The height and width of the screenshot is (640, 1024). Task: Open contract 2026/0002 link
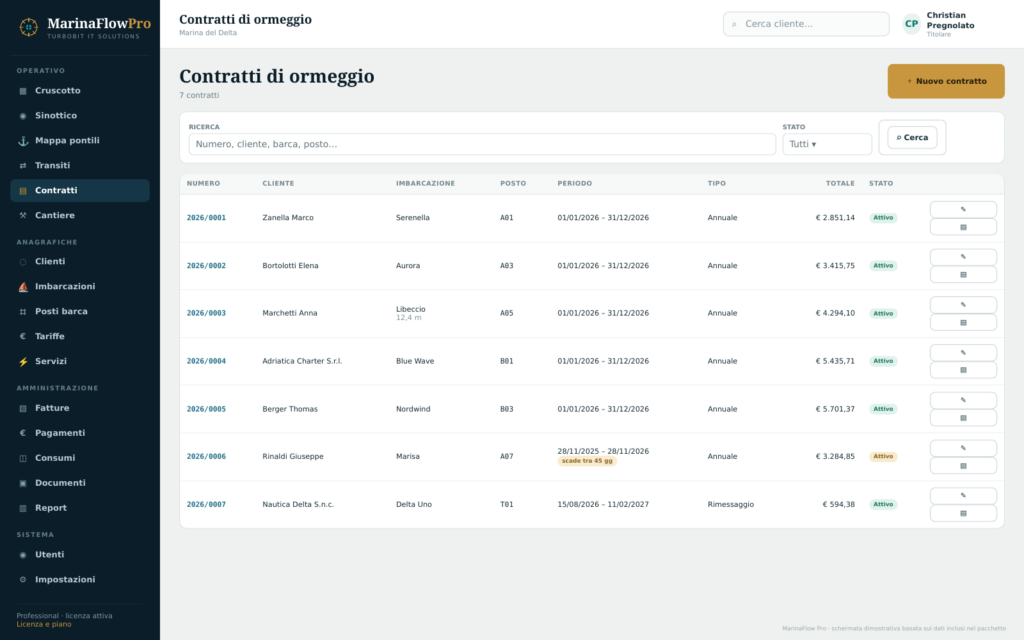click(206, 266)
